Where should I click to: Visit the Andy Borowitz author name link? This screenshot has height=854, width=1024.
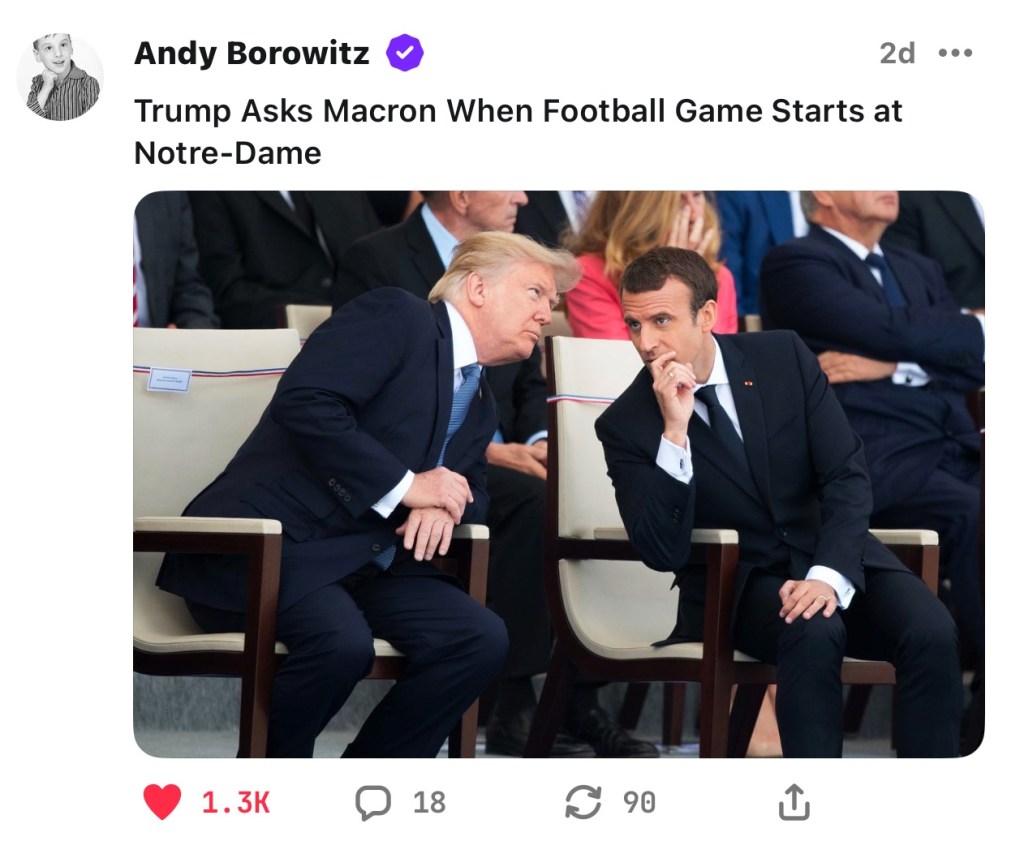[251, 53]
